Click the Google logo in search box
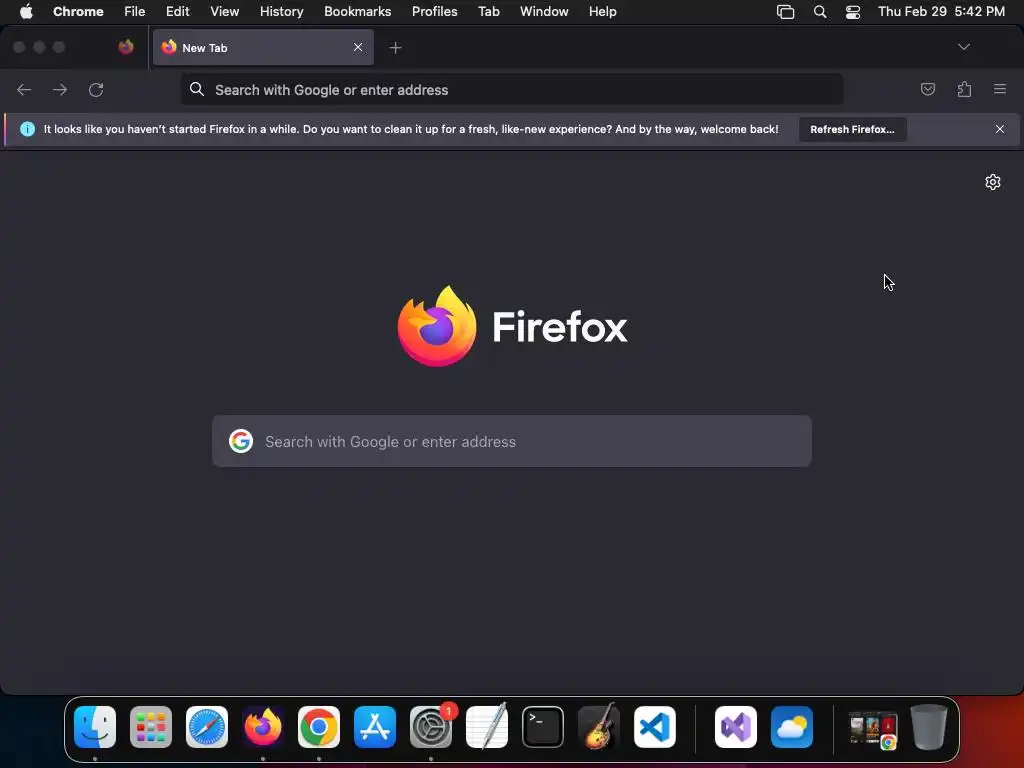This screenshot has height=768, width=1024. [241, 441]
